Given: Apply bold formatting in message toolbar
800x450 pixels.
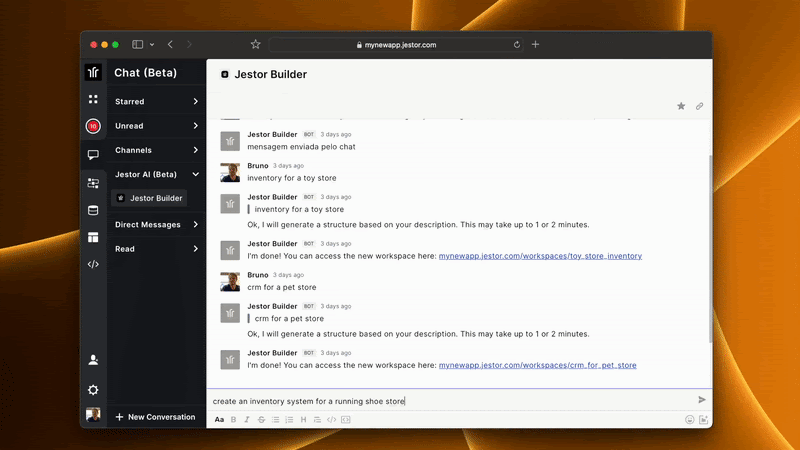Looking at the screenshot, I should (233, 419).
